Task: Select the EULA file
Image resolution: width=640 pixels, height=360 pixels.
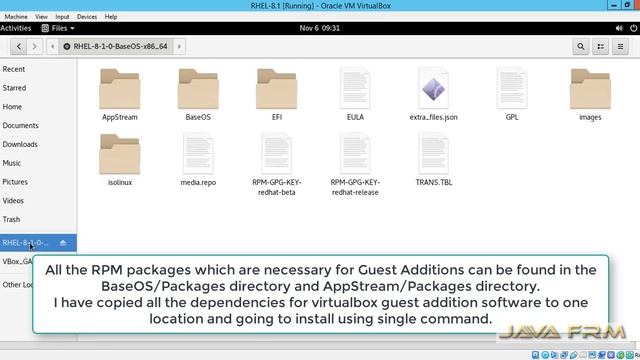Action: pyautogui.click(x=355, y=94)
